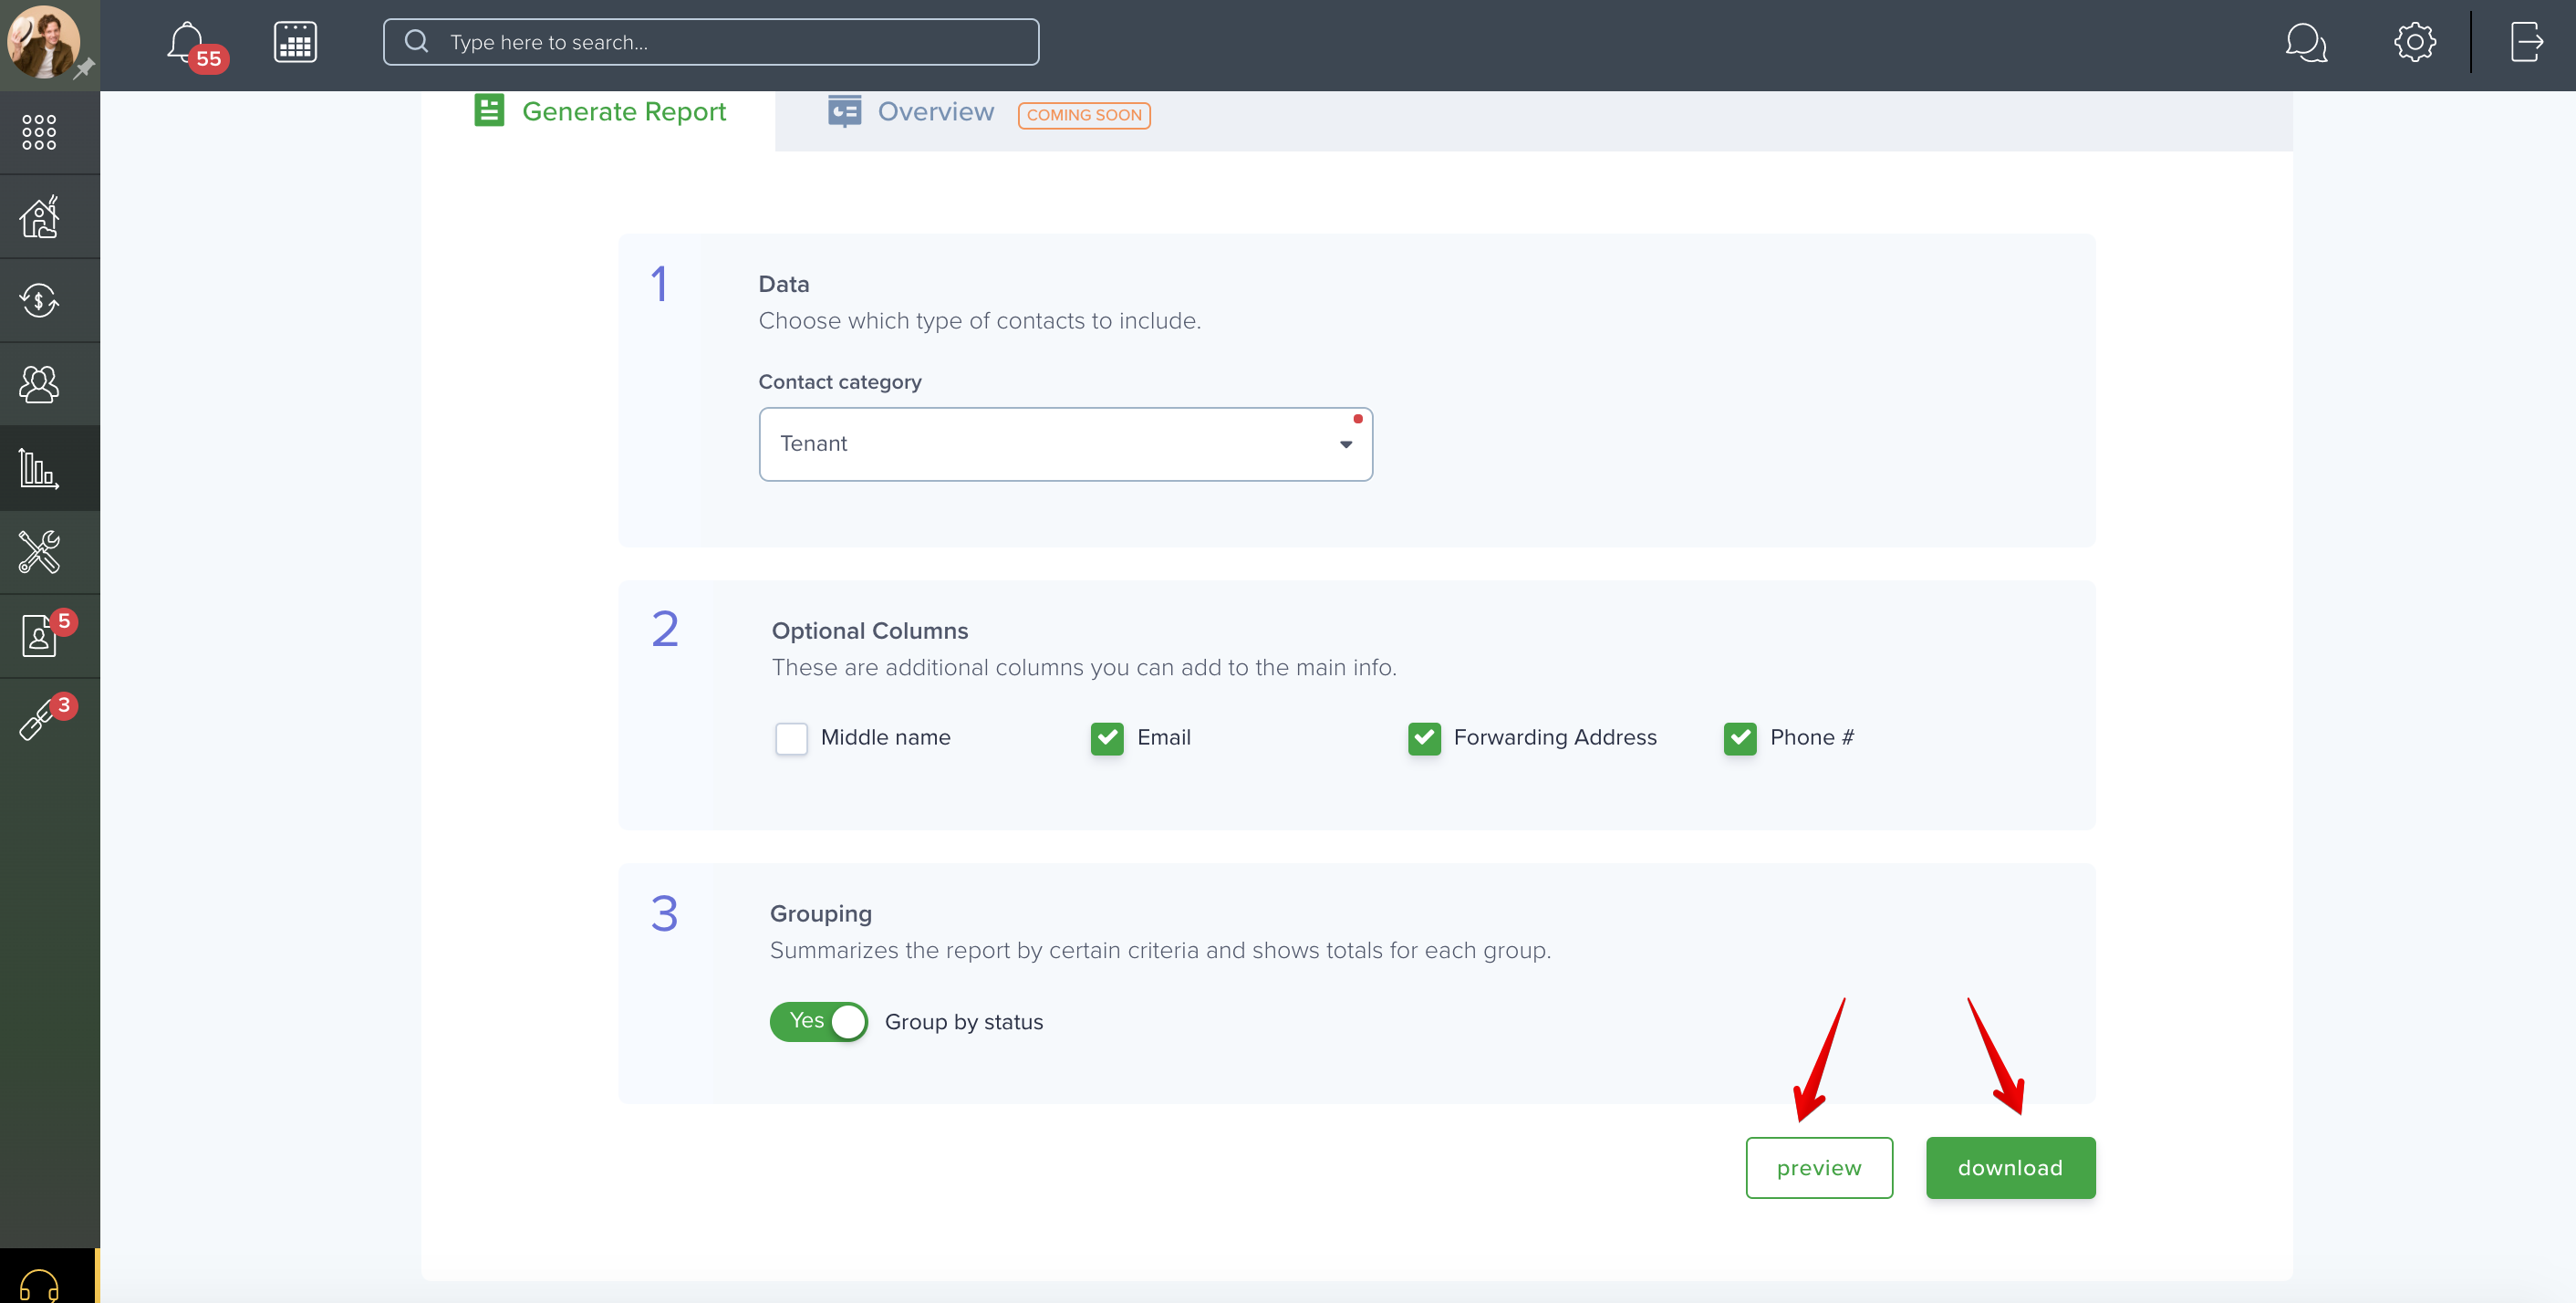
Task: Open the apps grid sidebar icon
Action: [39, 132]
